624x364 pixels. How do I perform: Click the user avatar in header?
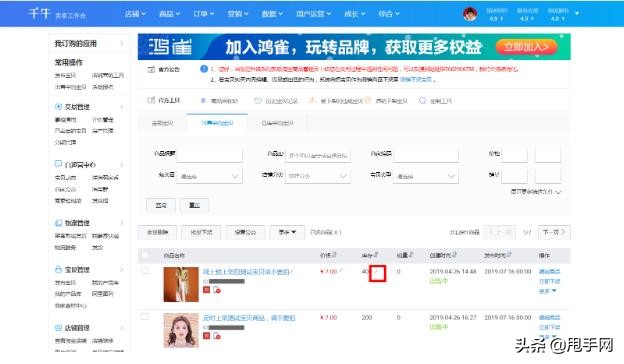pos(470,14)
